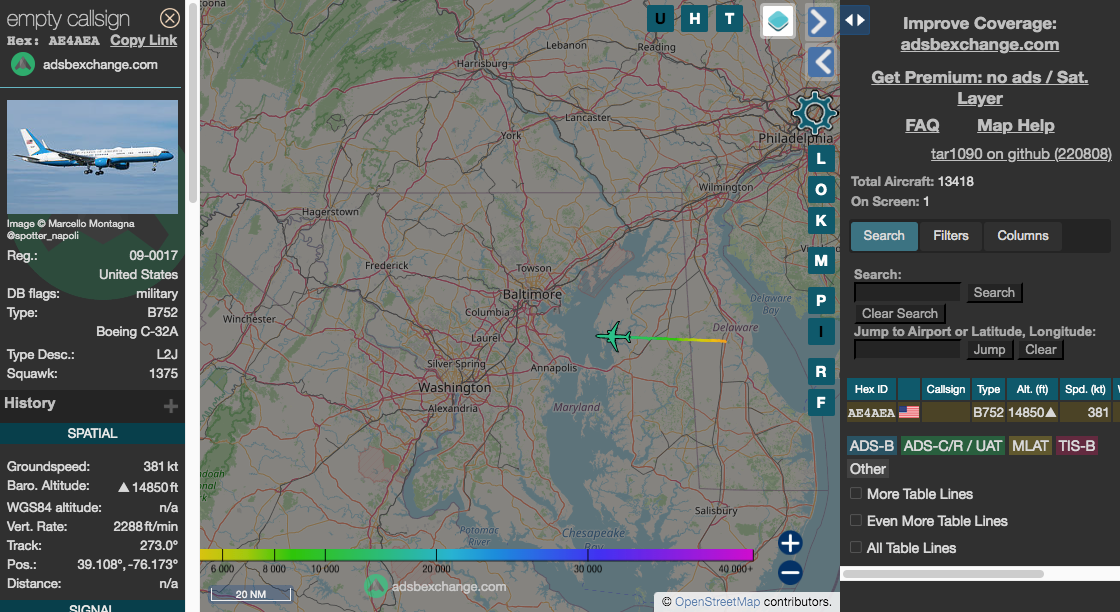Image resolution: width=1120 pixels, height=612 pixels.
Task: Switch to the Columns tab
Action: pyautogui.click(x=1023, y=236)
